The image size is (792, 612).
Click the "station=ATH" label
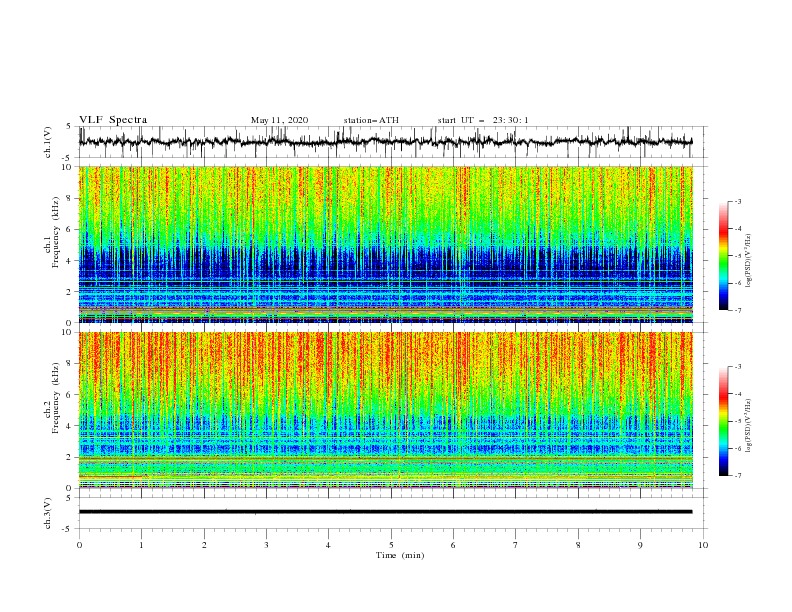(x=371, y=120)
